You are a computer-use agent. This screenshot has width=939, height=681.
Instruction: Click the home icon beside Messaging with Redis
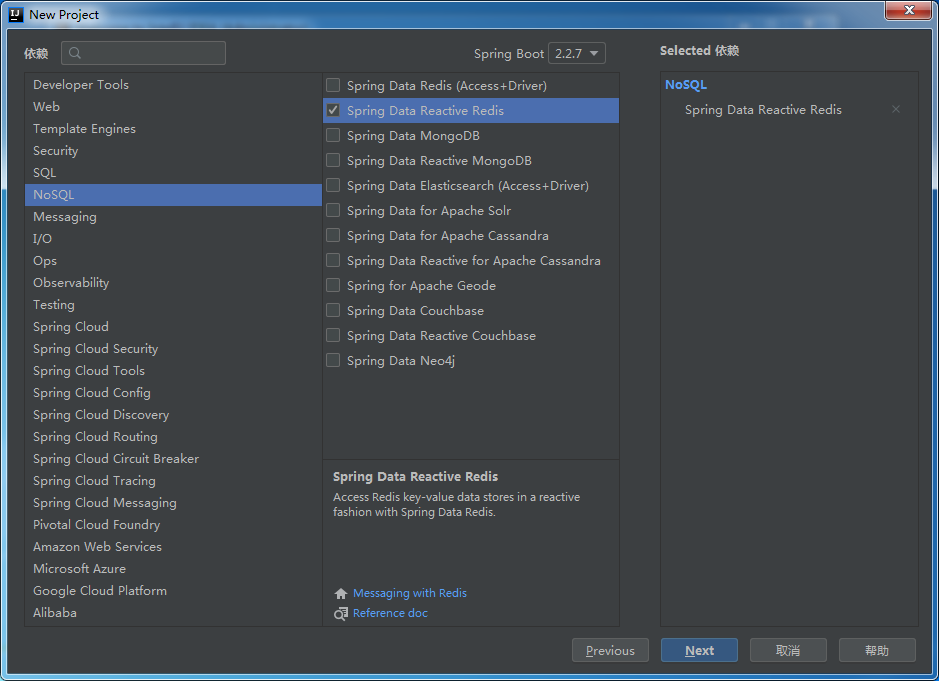(x=341, y=594)
